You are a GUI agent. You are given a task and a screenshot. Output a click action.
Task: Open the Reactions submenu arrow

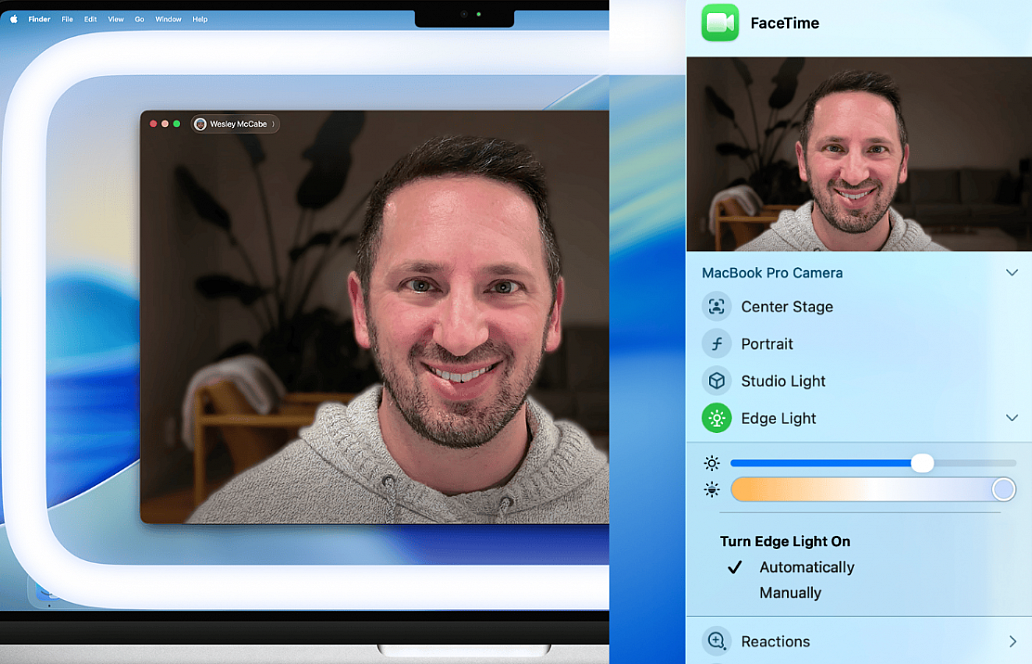(x=1012, y=641)
